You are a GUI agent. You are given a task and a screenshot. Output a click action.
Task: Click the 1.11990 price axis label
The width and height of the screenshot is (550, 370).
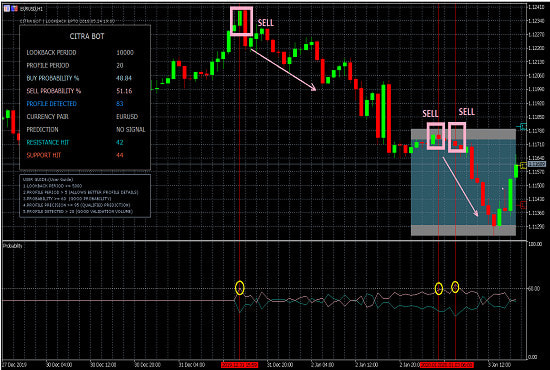(x=536, y=89)
